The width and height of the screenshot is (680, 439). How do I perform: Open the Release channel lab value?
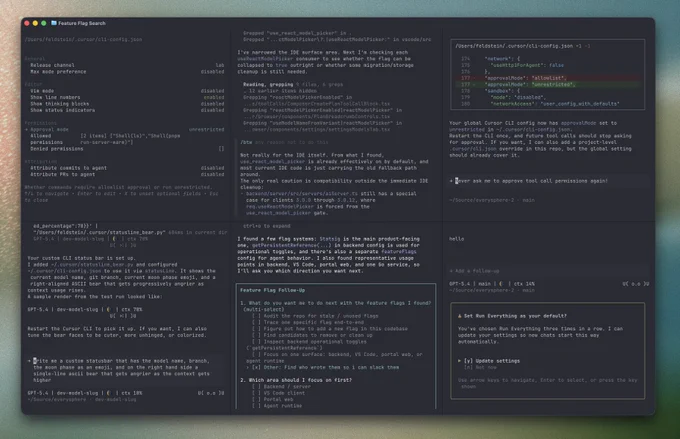pyautogui.click(x=220, y=65)
